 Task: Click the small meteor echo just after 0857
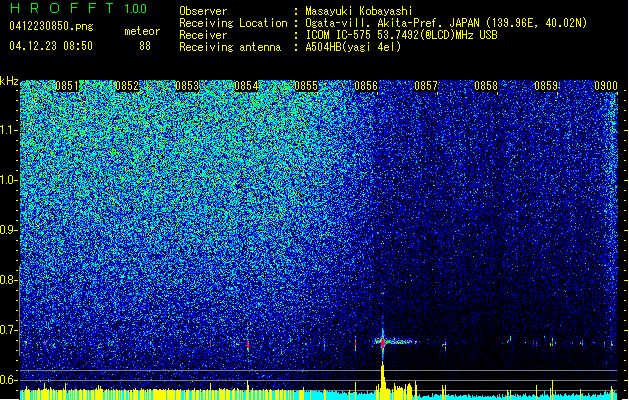point(444,345)
